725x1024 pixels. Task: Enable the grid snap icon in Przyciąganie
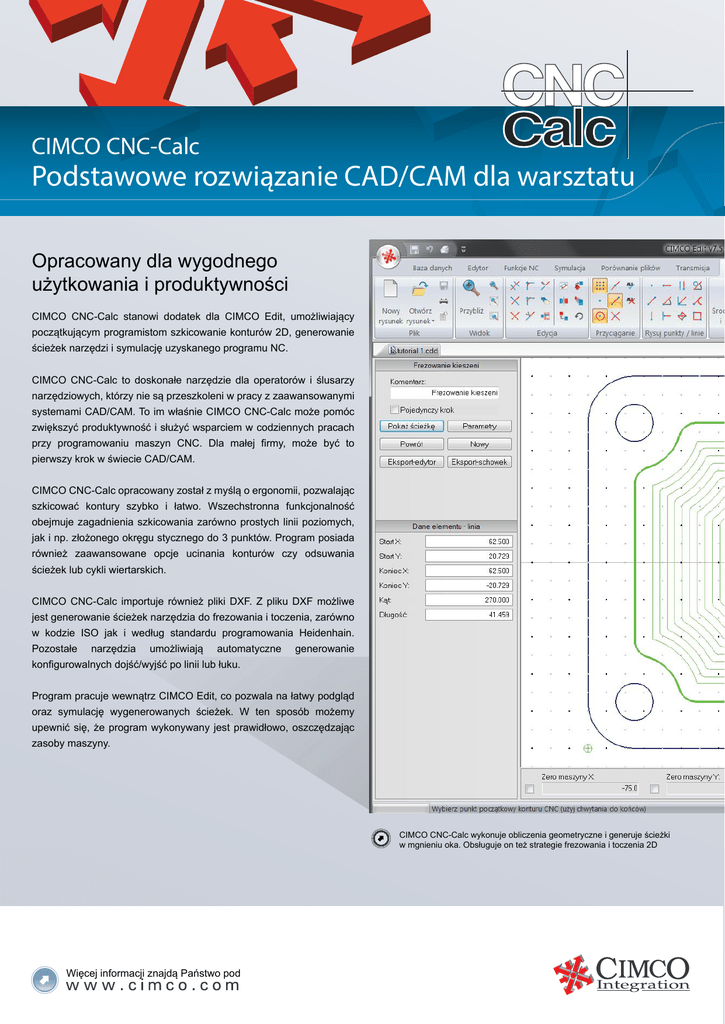click(600, 285)
